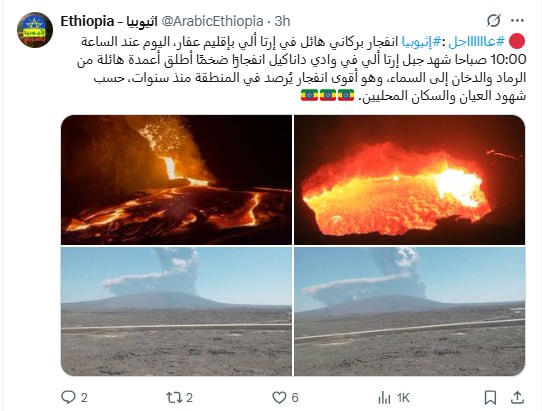This screenshot has width=542, height=411.
Task: Like the post with heart icon
Action: [x=279, y=398]
